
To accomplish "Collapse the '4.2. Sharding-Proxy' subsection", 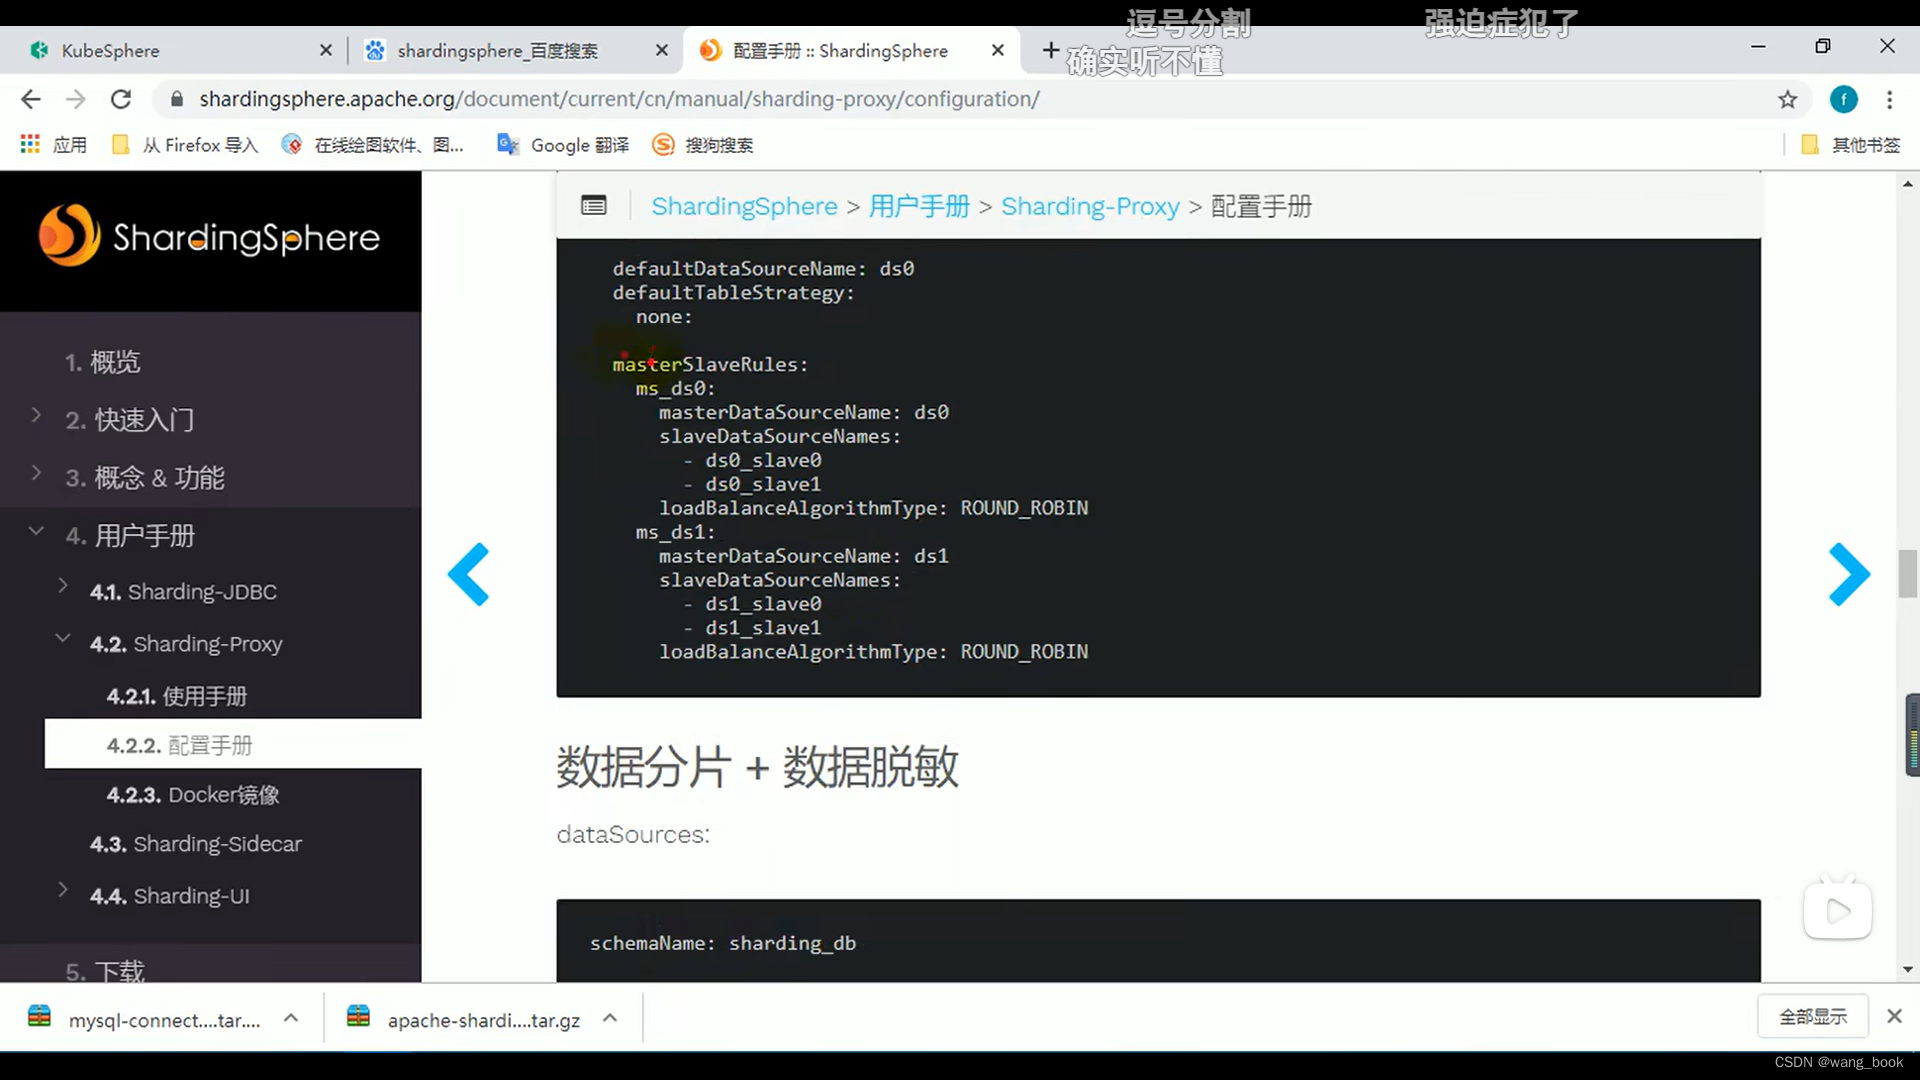I will (63, 638).
